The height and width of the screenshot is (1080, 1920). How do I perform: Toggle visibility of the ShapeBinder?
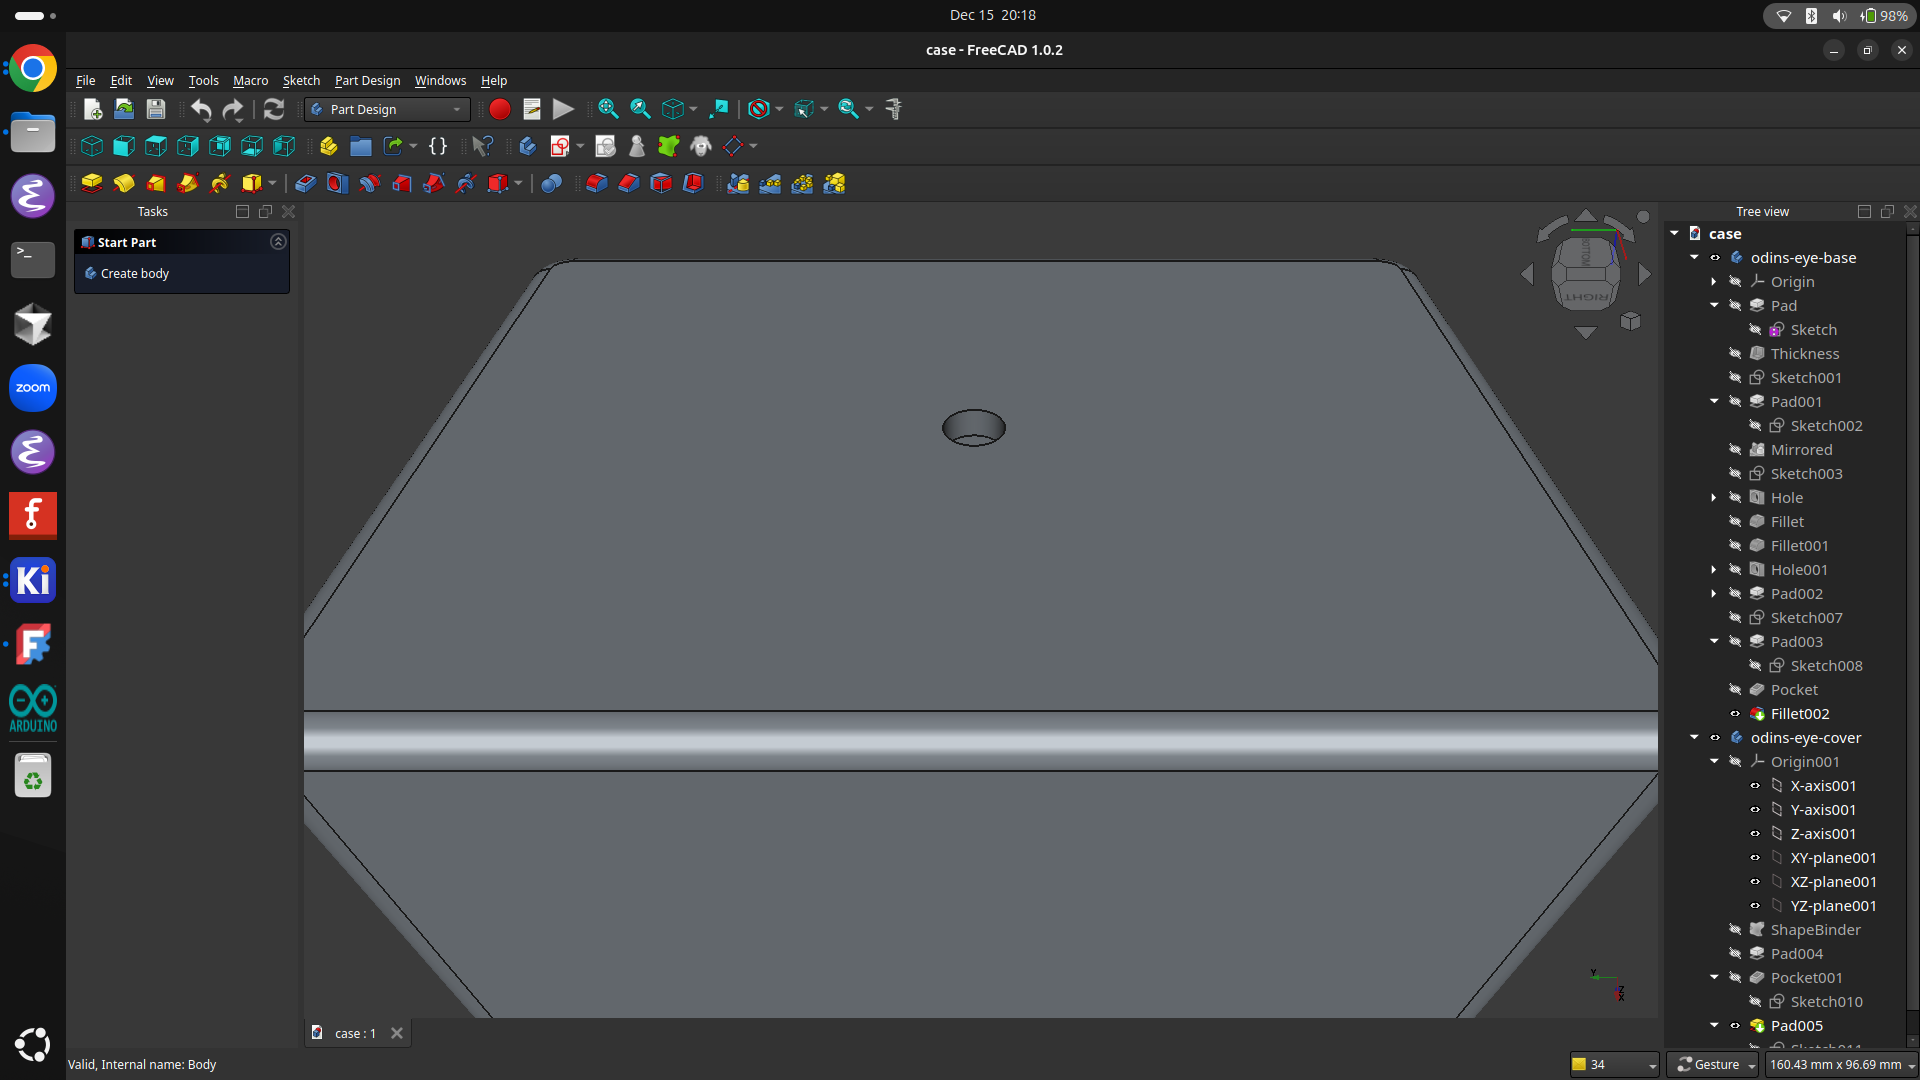tap(1734, 929)
